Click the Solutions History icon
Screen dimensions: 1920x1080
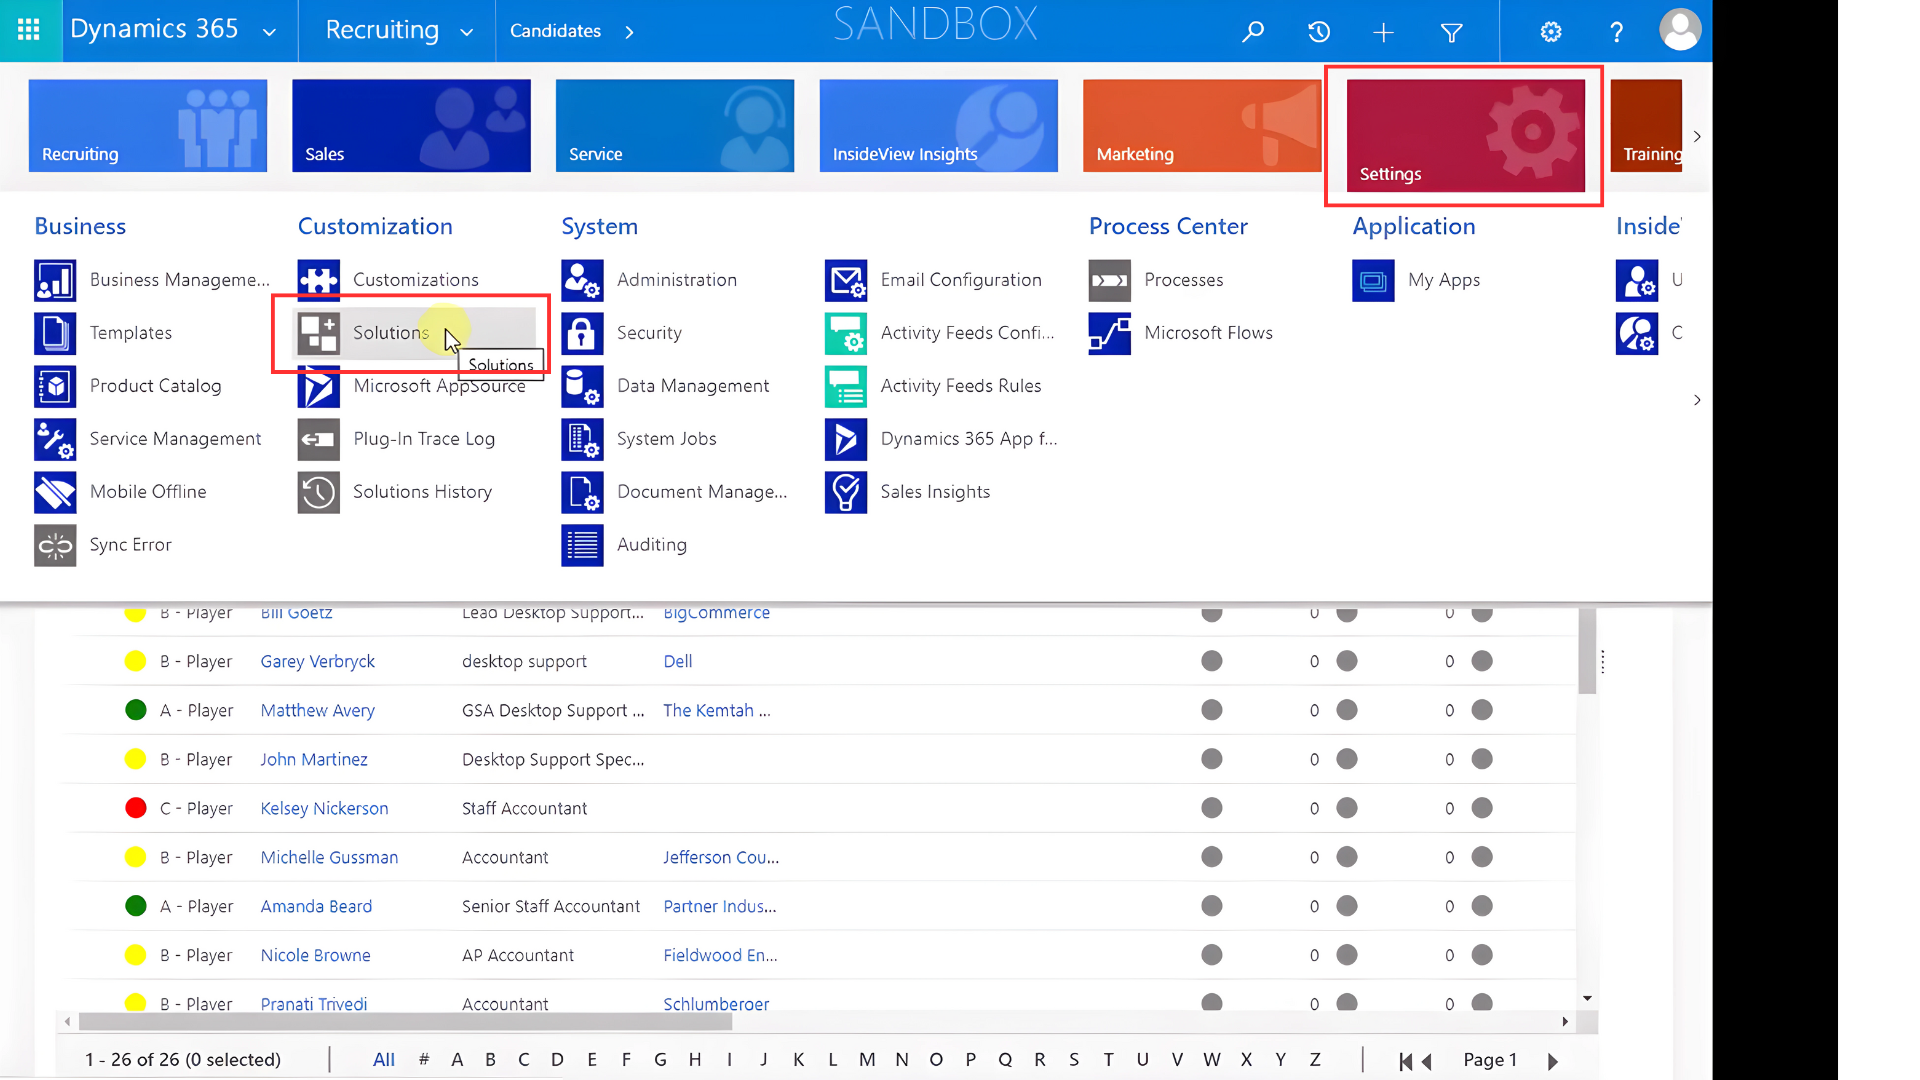tap(319, 492)
